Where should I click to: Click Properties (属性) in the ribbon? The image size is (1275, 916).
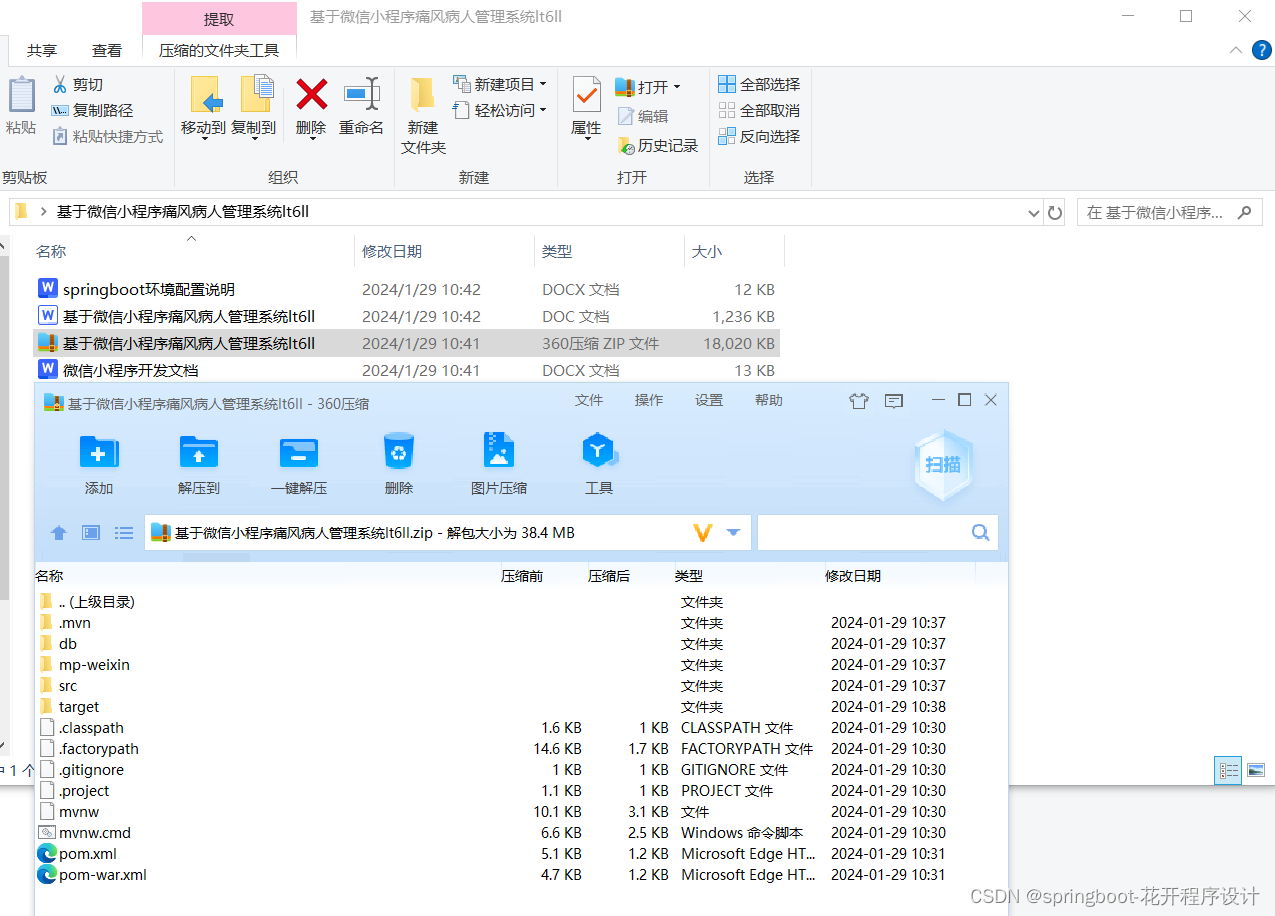(586, 107)
